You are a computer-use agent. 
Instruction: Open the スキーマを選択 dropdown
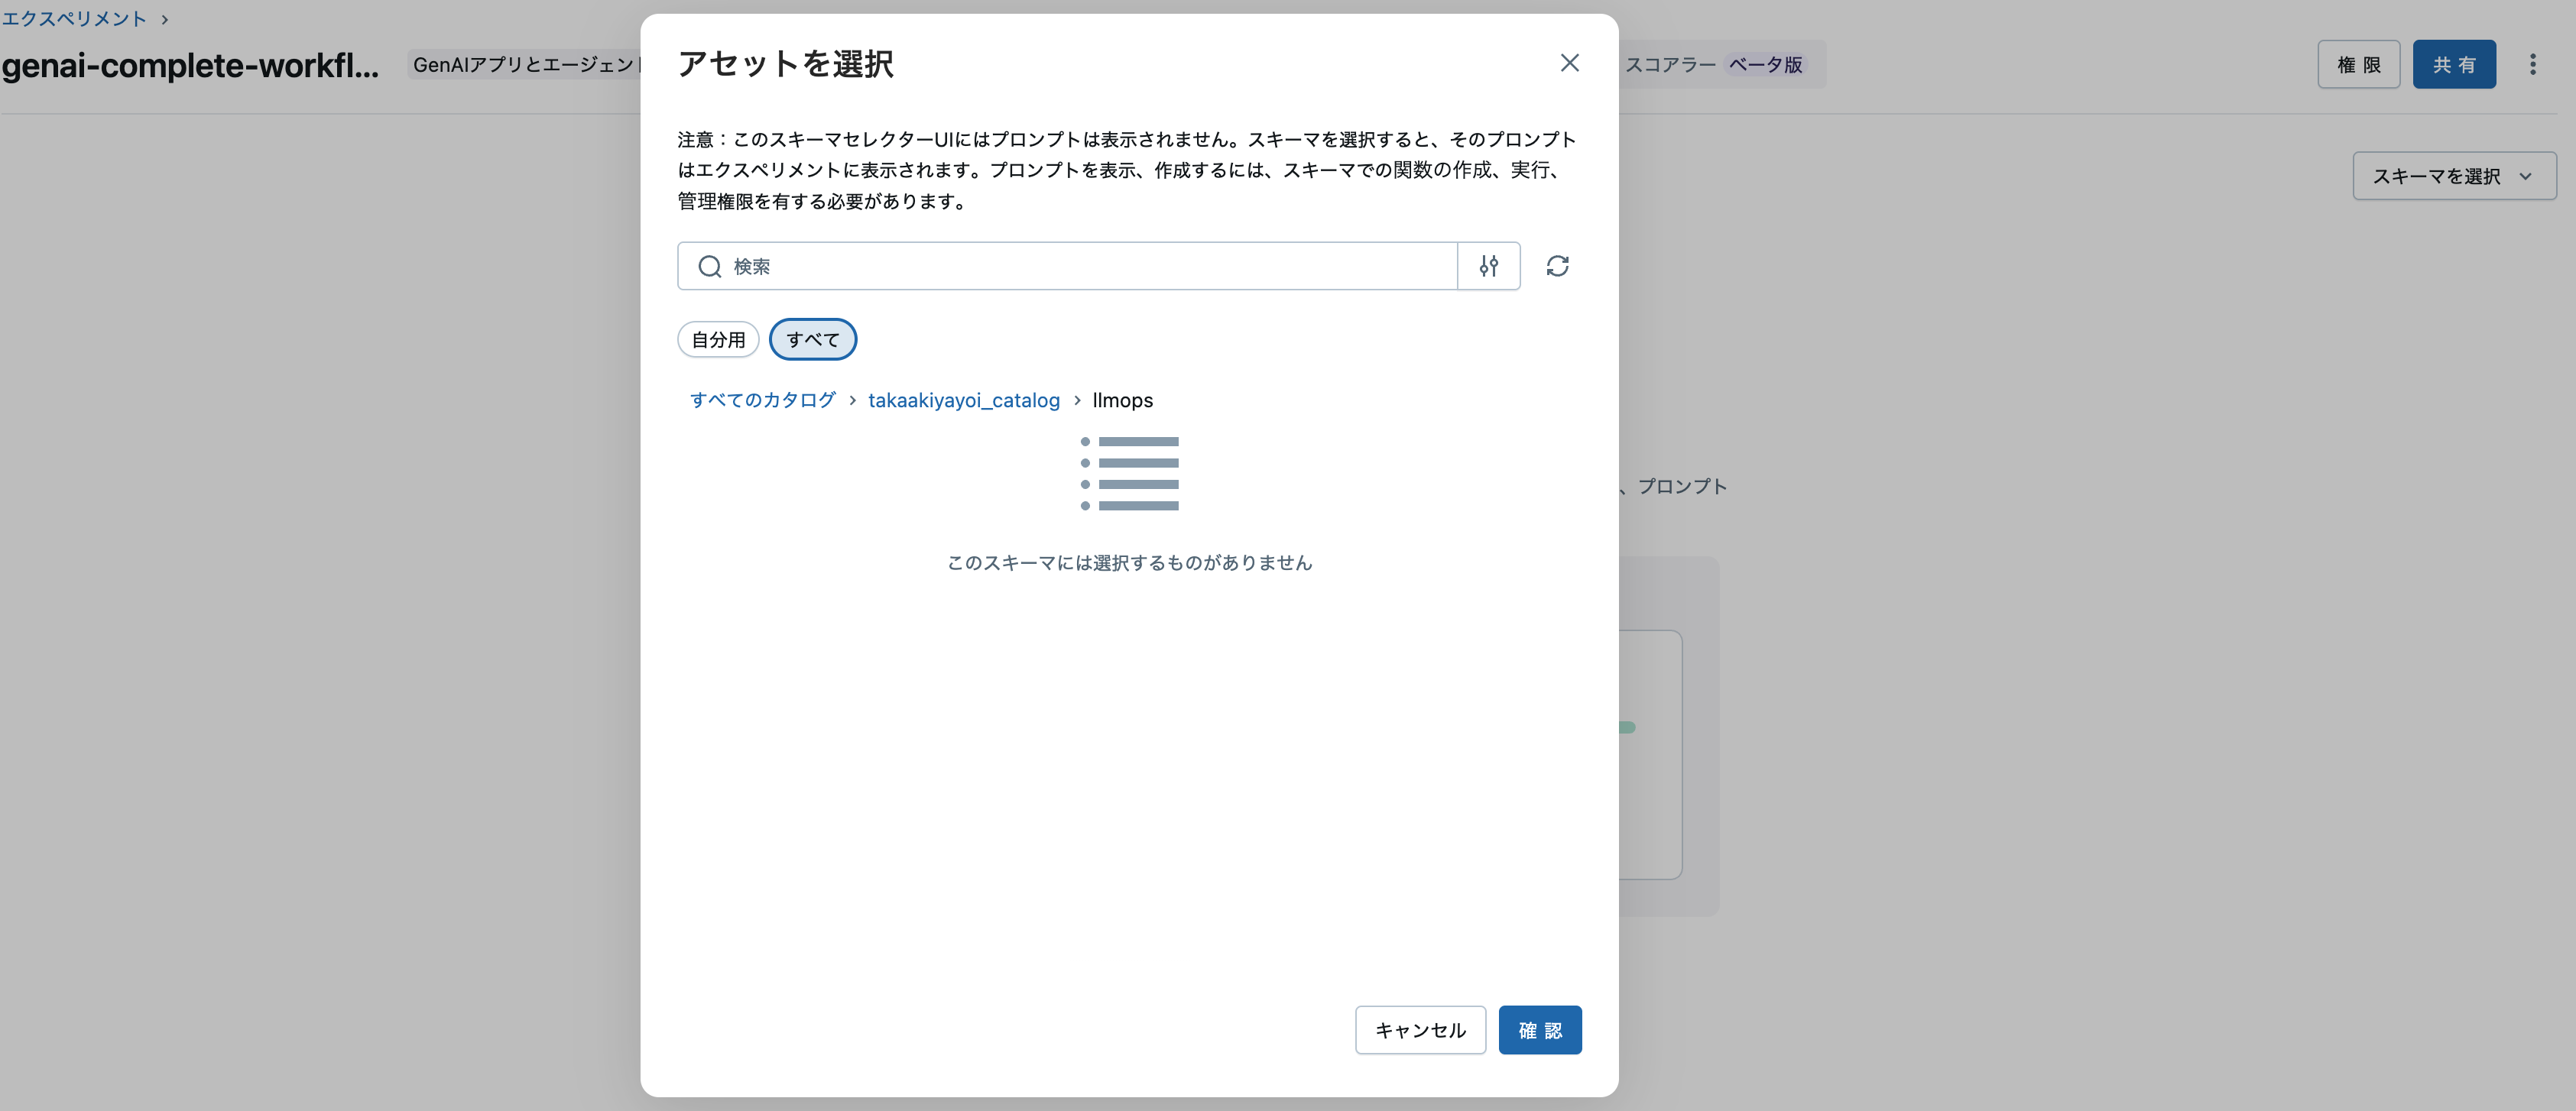pyautogui.click(x=2452, y=176)
